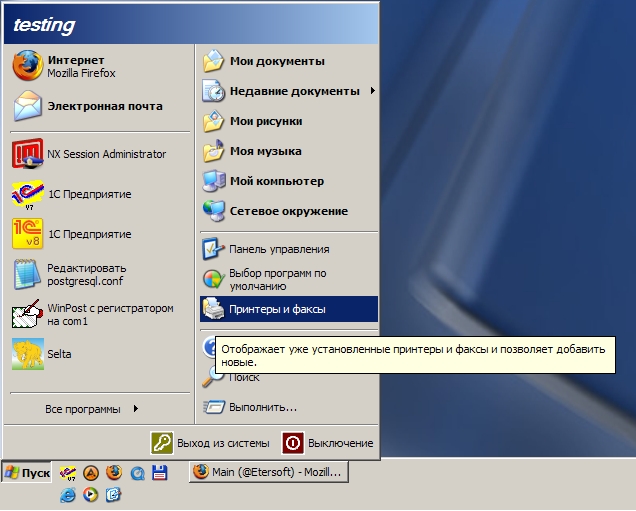Open Выполнить... run dialog
636x511 pixels.
(262, 407)
